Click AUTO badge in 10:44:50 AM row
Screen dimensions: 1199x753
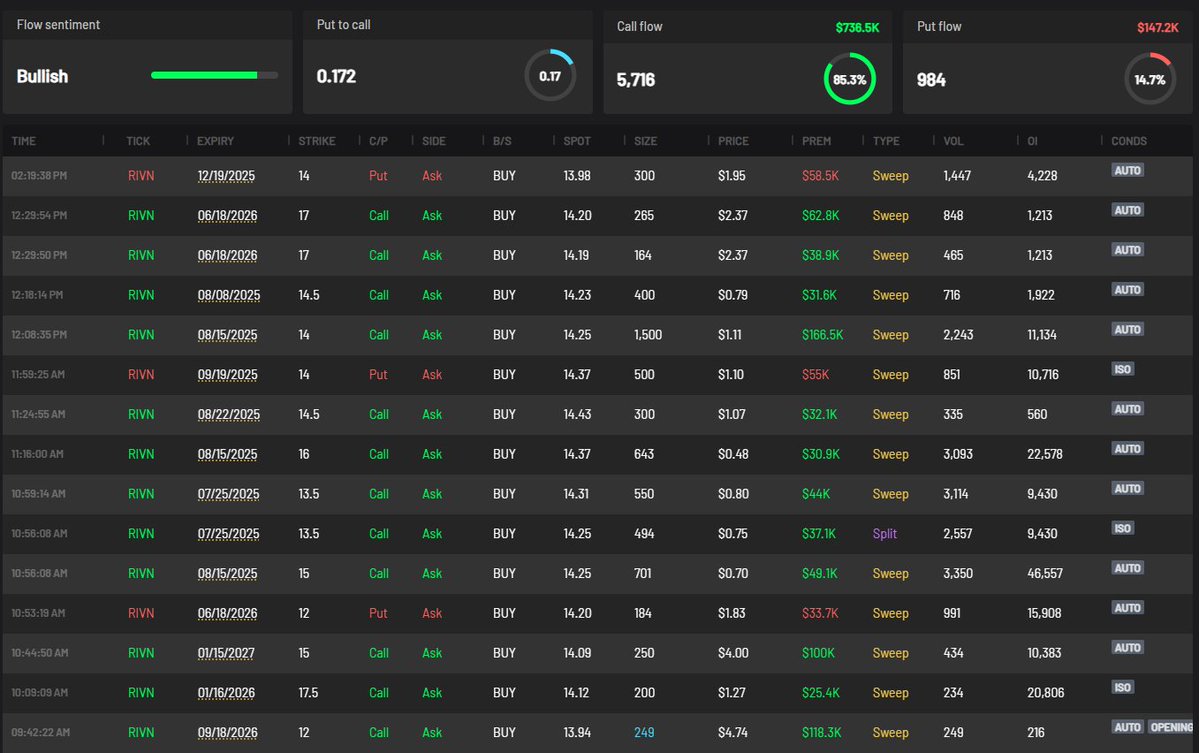point(1127,648)
